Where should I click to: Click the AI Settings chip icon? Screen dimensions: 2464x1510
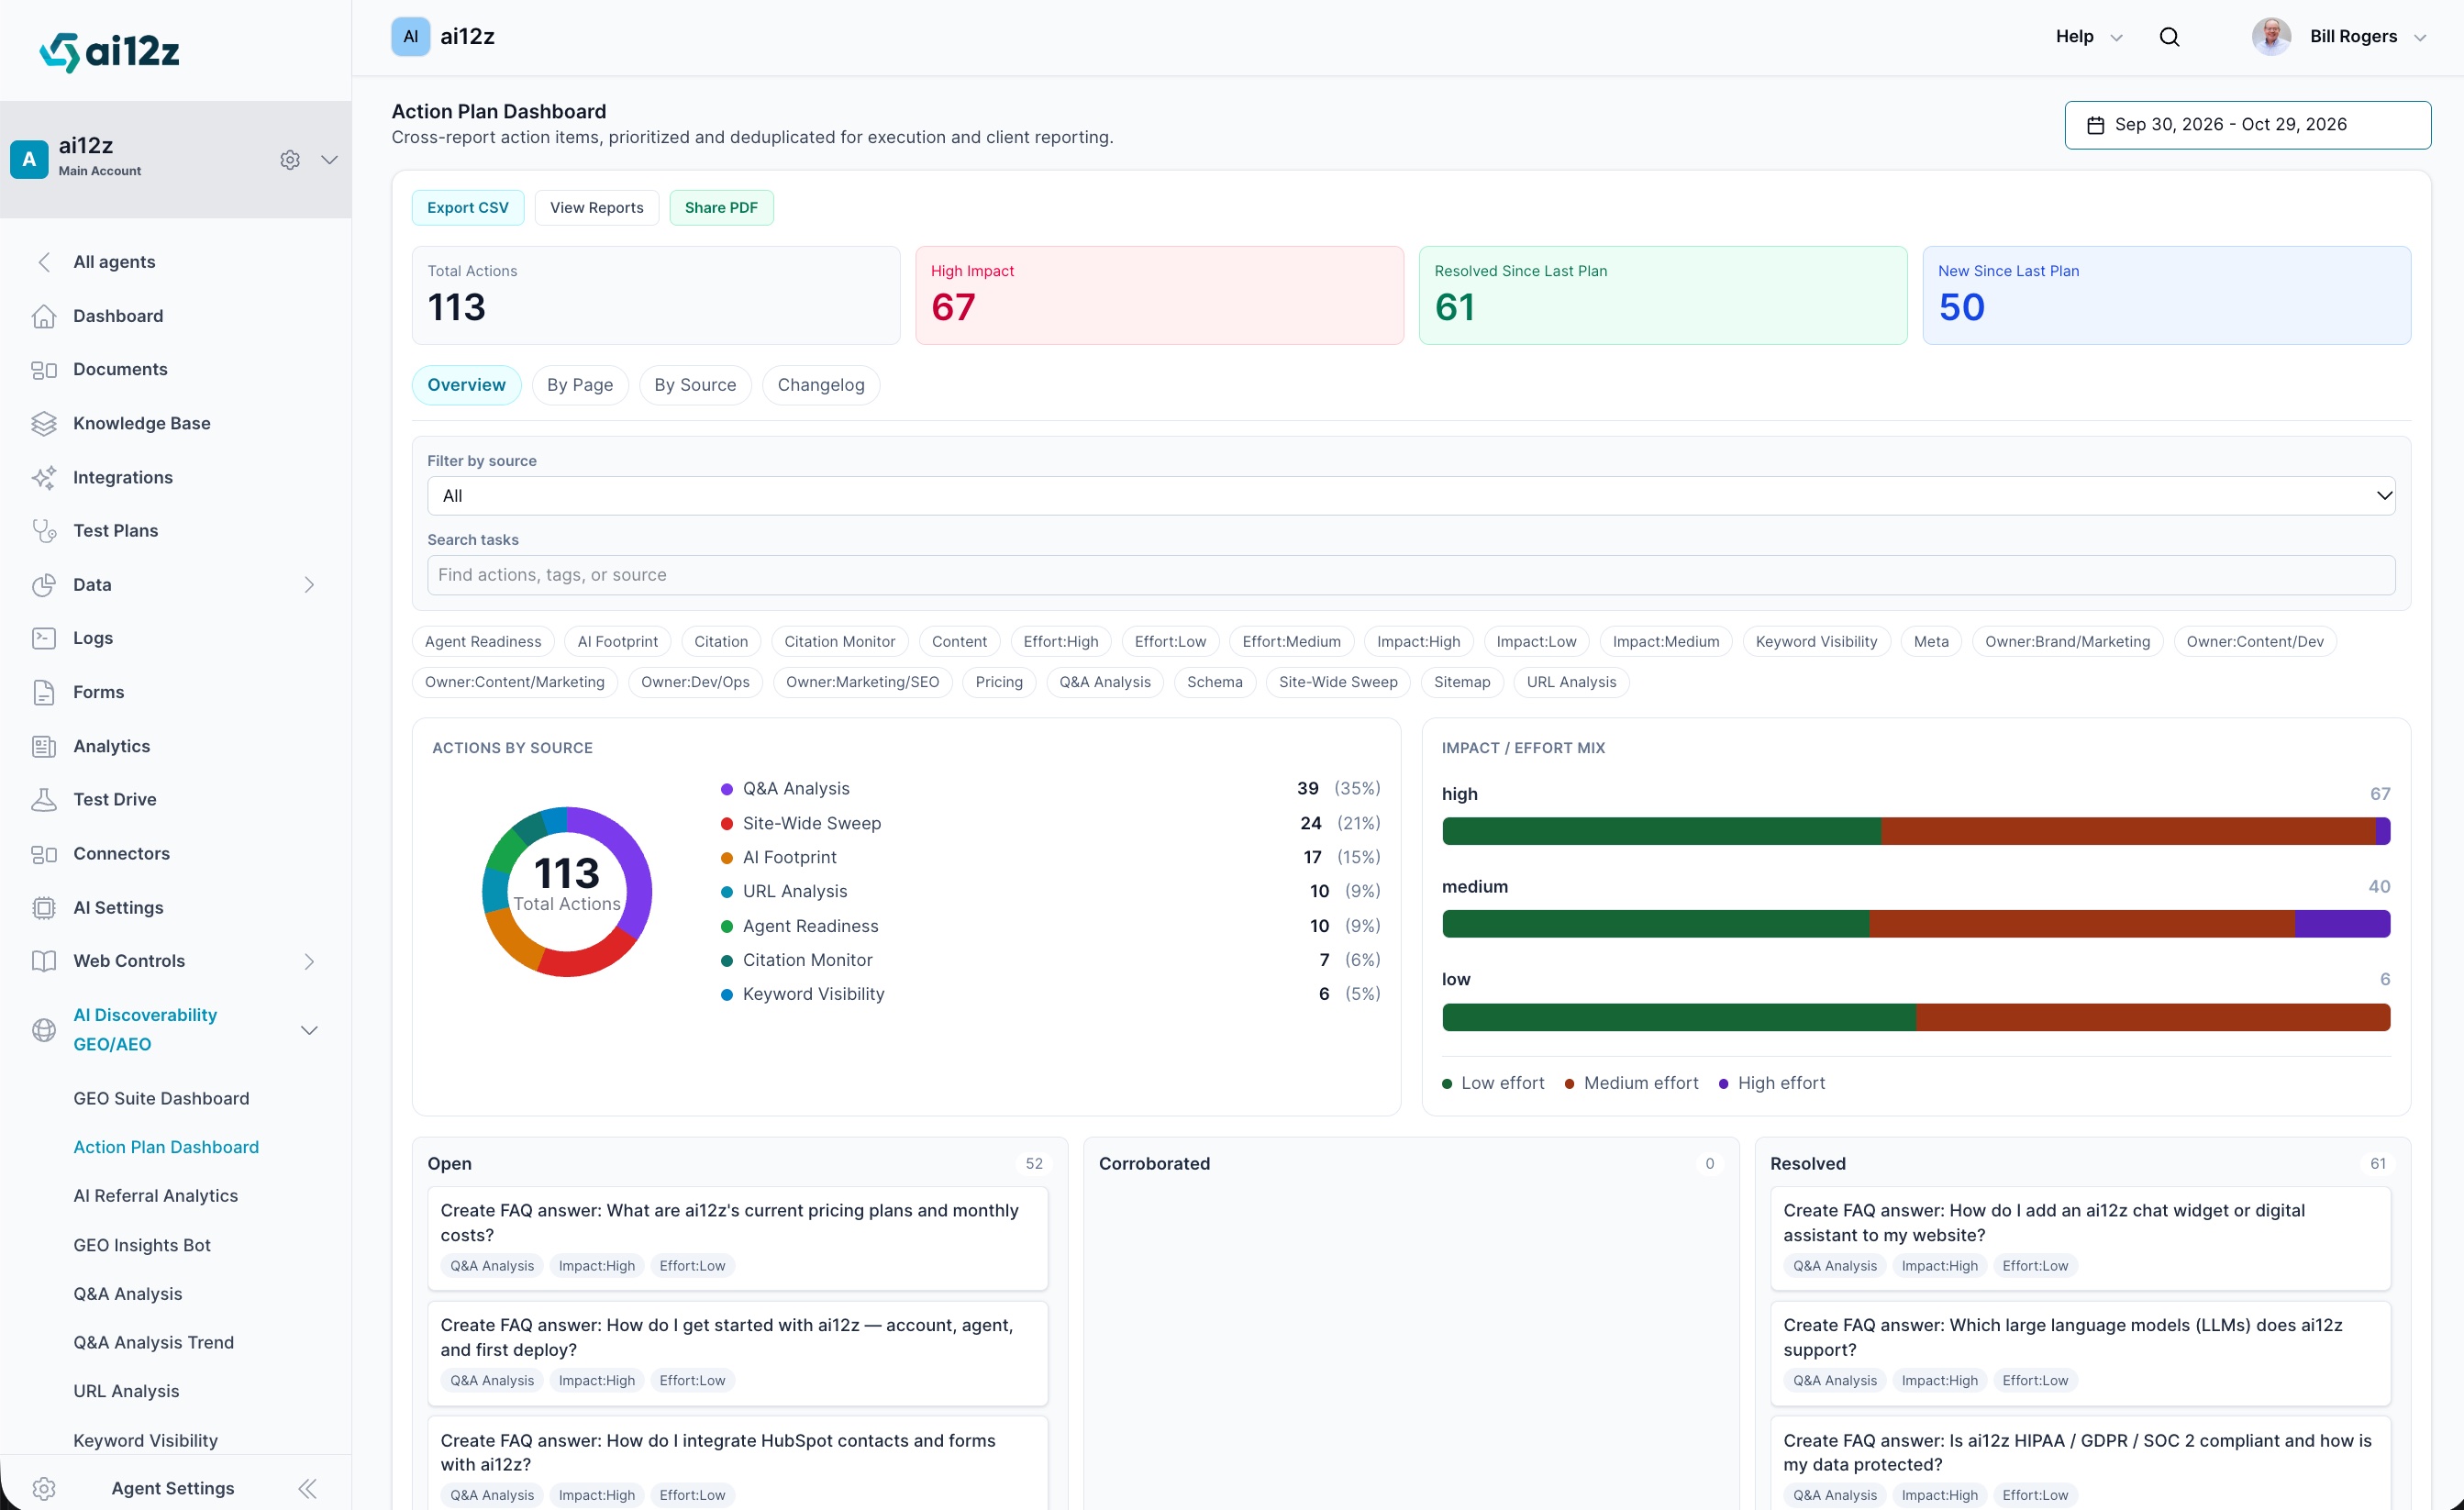44,907
